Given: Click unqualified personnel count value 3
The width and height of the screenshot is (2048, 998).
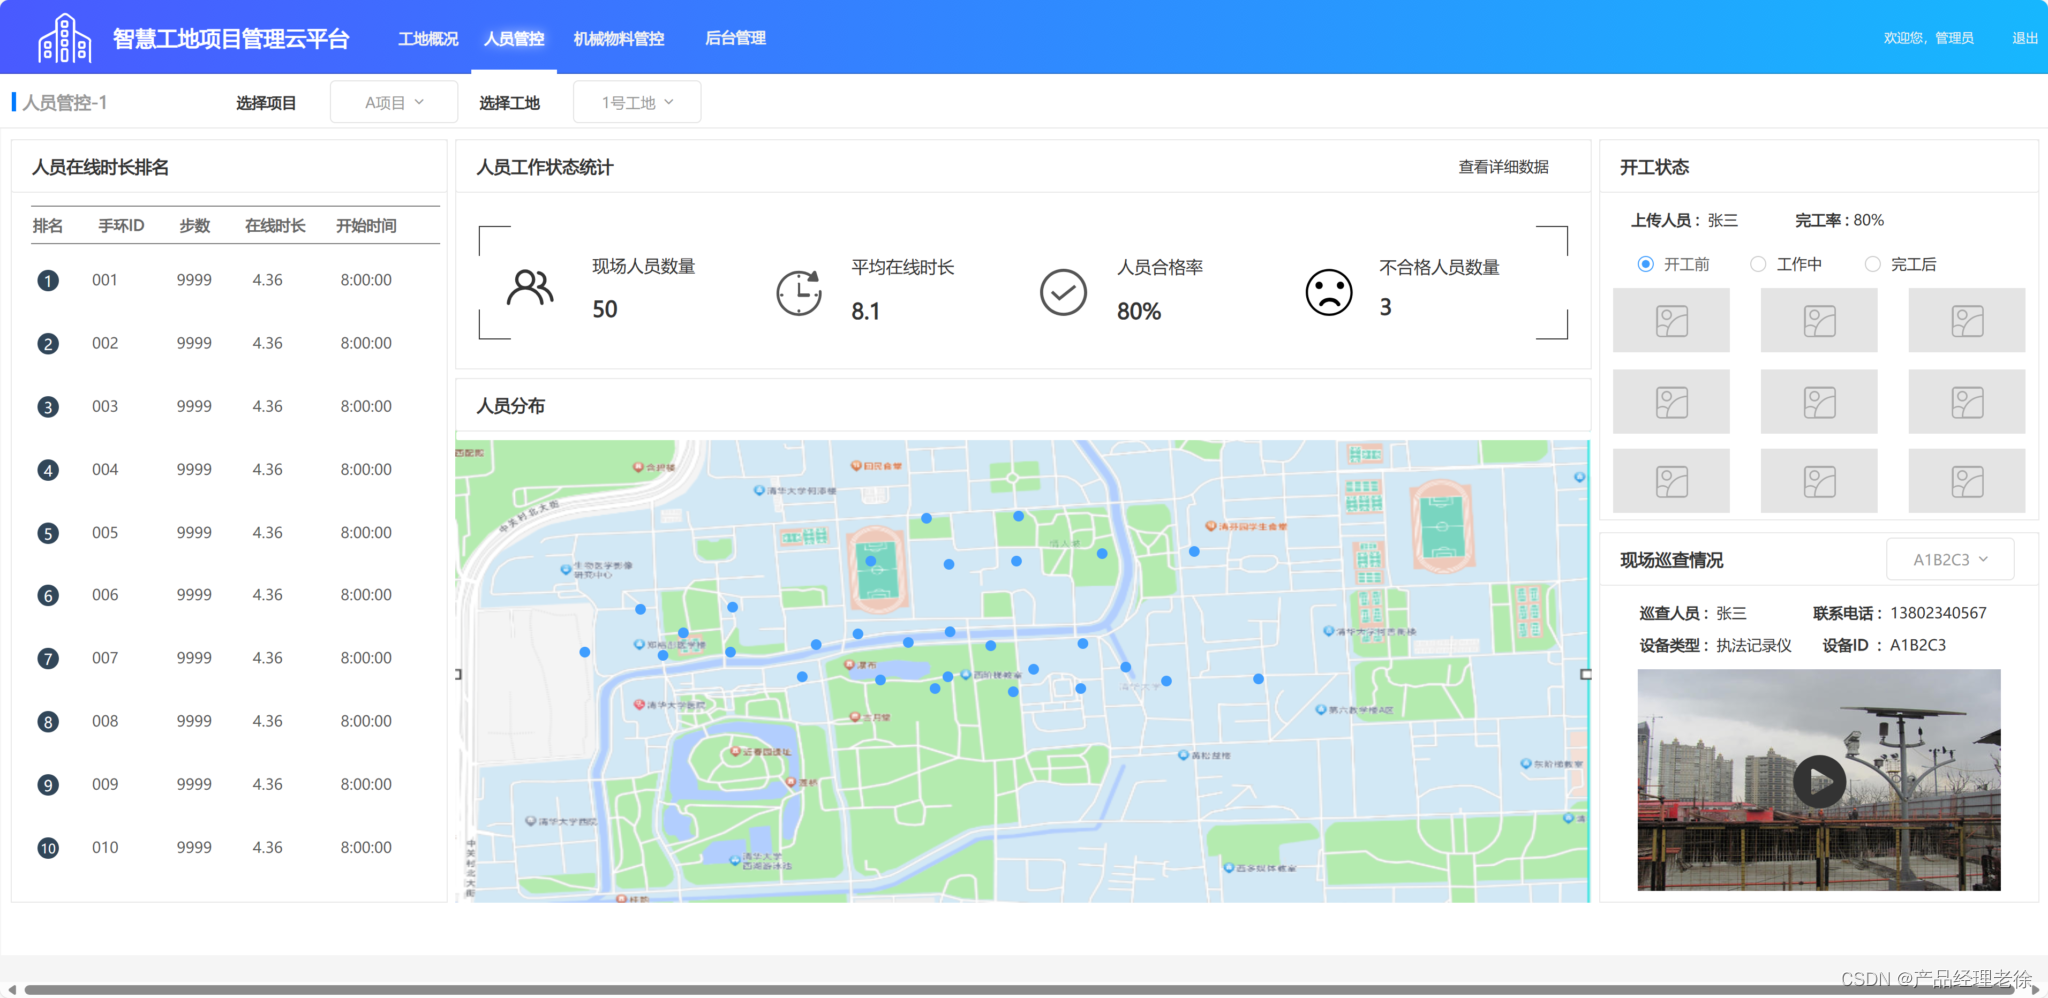Looking at the screenshot, I should coord(1385,308).
